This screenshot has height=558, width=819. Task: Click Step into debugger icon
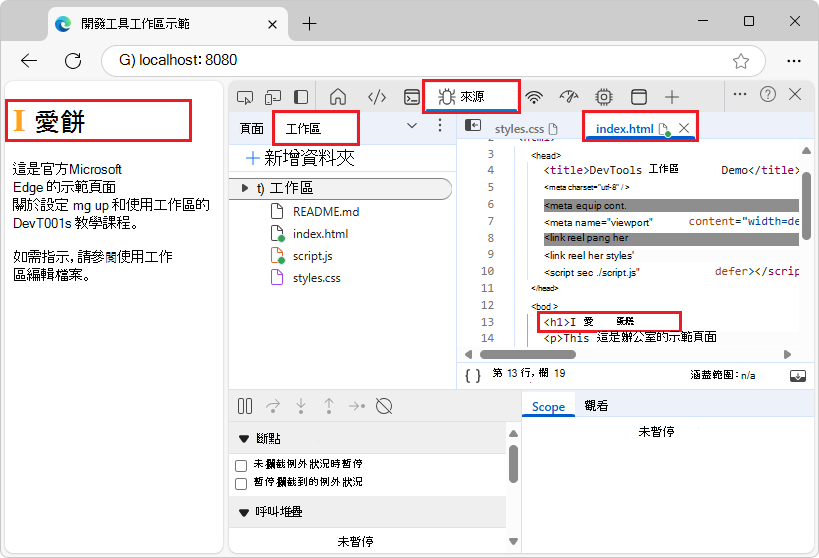tap(301, 406)
